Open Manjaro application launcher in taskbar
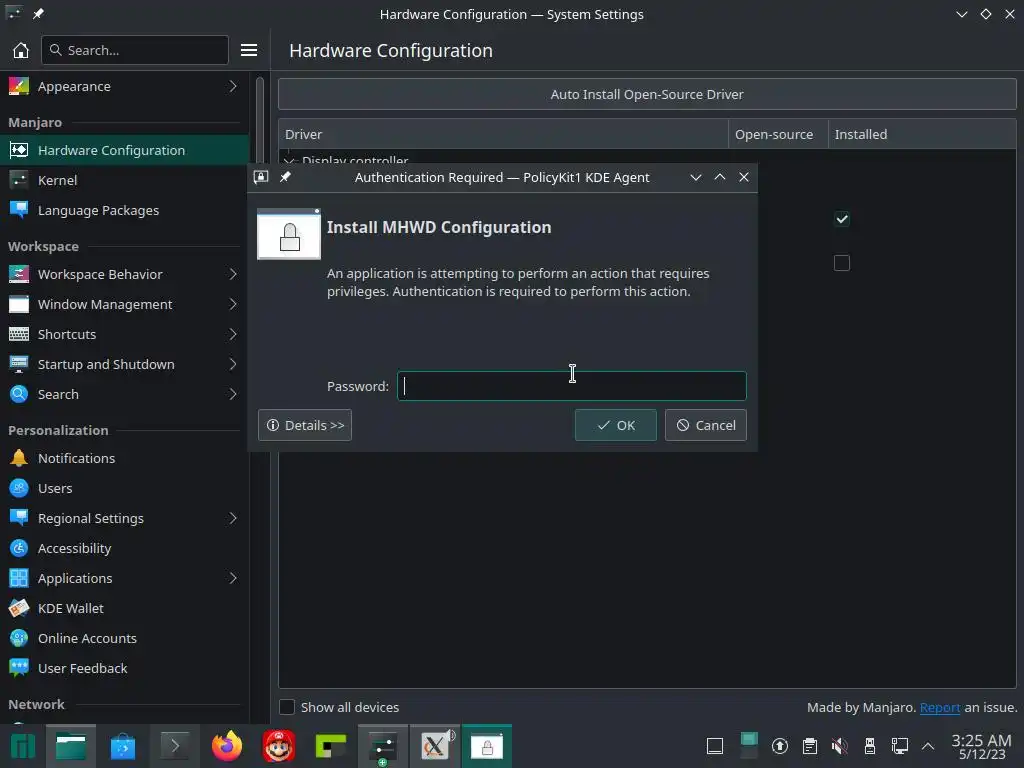The image size is (1024, 768). [x=22, y=746]
